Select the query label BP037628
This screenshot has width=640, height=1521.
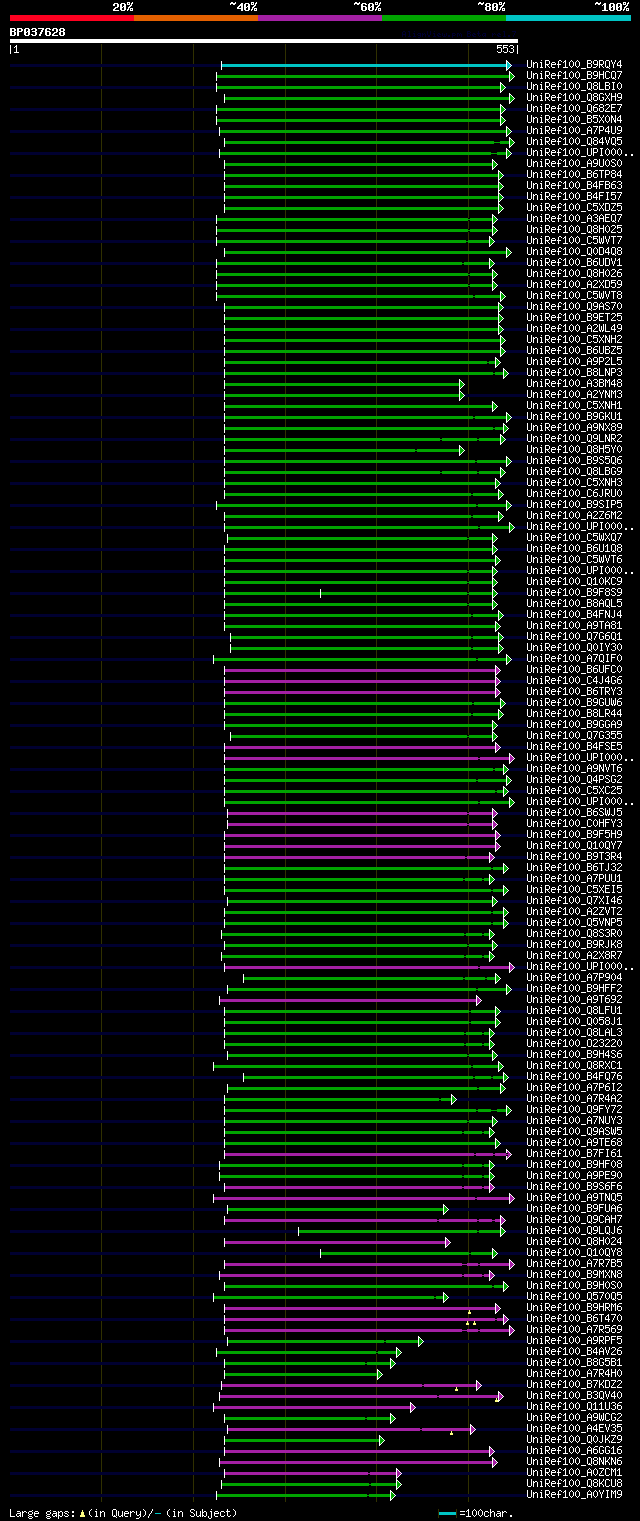click(x=38, y=32)
